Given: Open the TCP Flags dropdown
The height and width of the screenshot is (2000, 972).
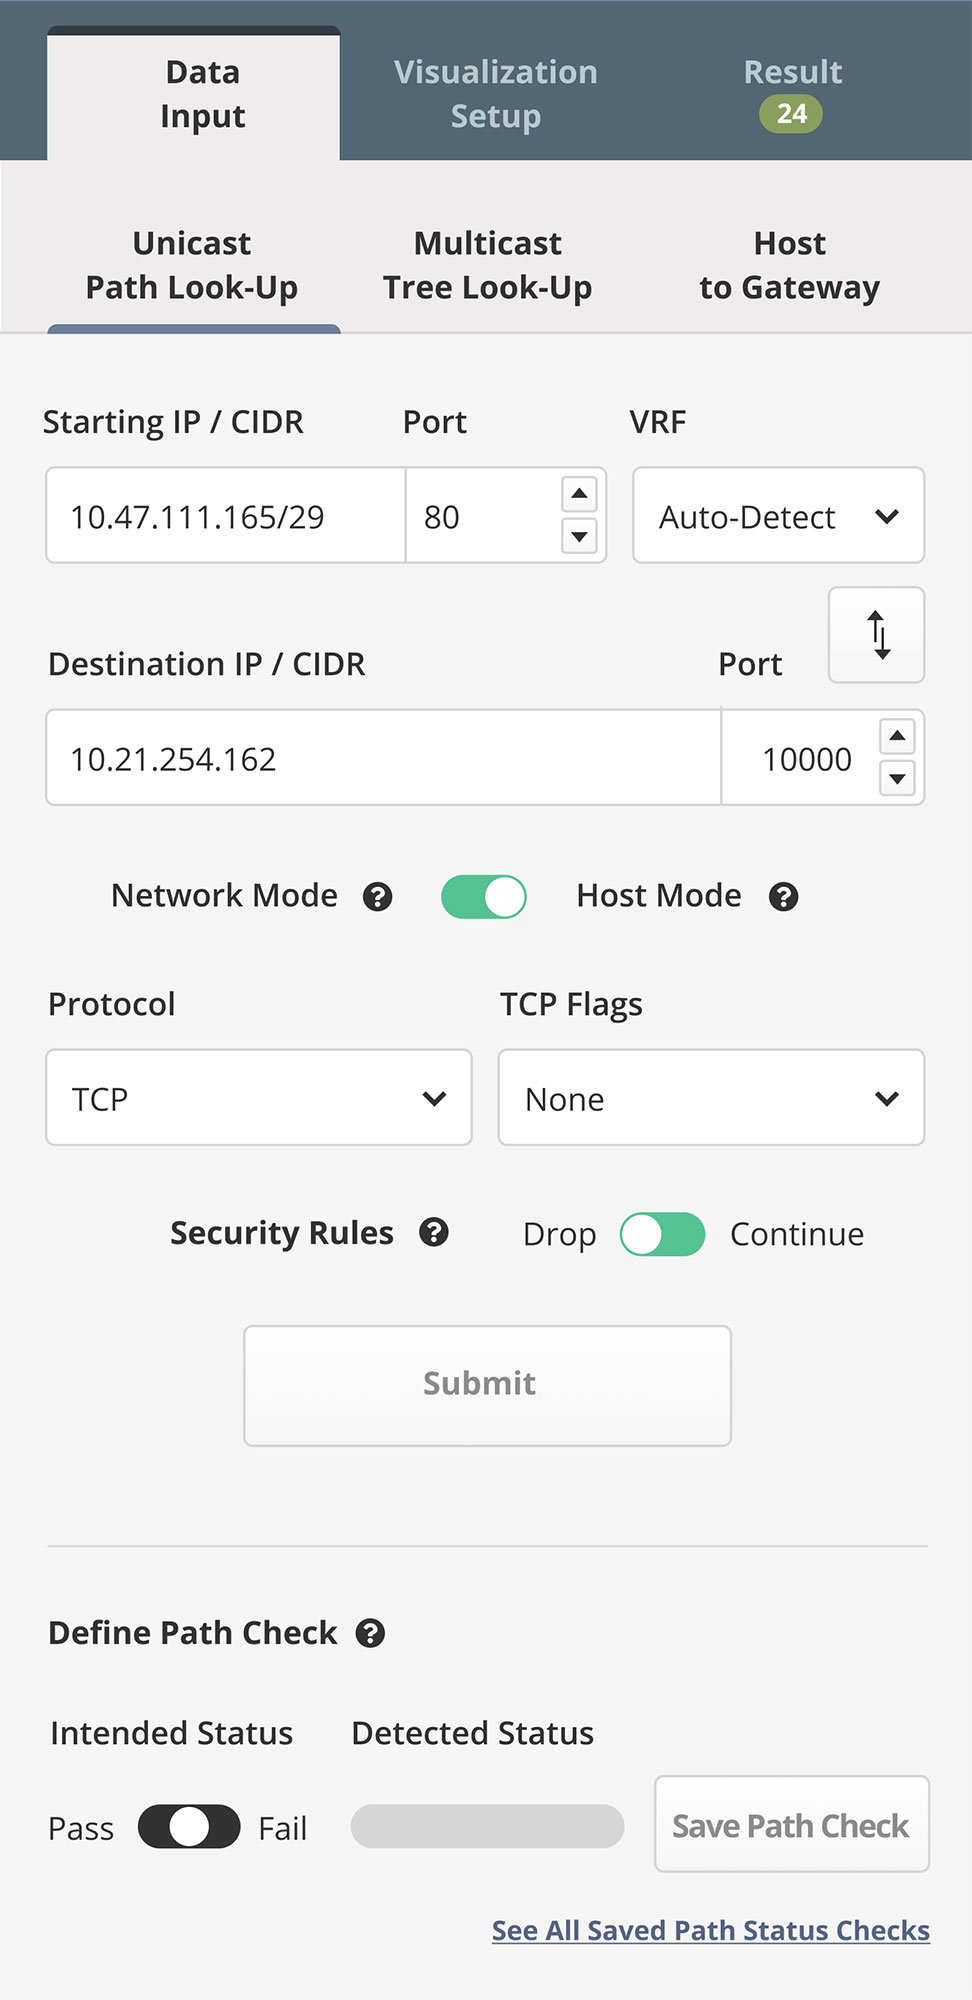Looking at the screenshot, I should [x=711, y=1098].
